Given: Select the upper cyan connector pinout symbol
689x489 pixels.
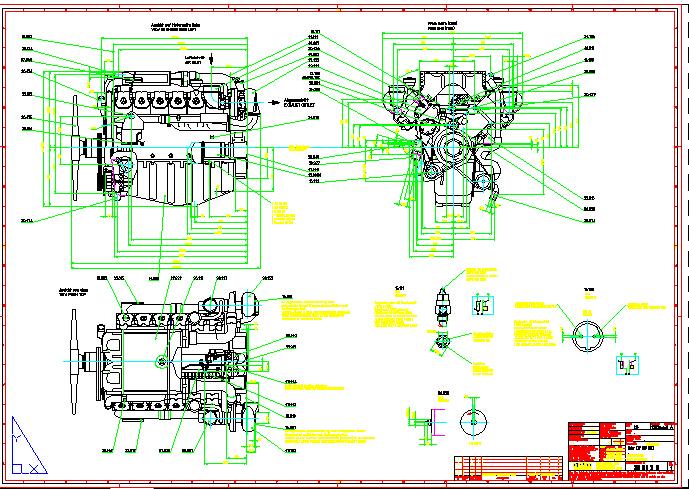Looking at the screenshot, I should click(481, 304).
